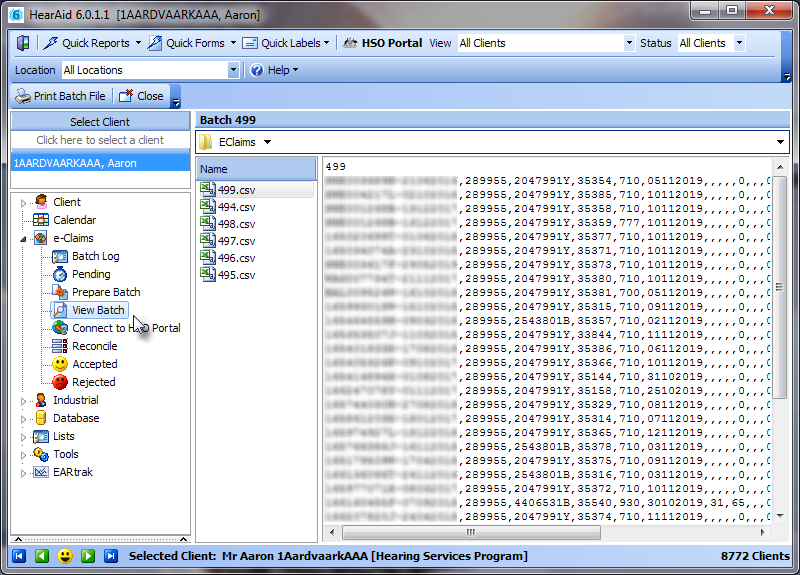Expand the Location dropdown

pyautogui.click(x=233, y=70)
